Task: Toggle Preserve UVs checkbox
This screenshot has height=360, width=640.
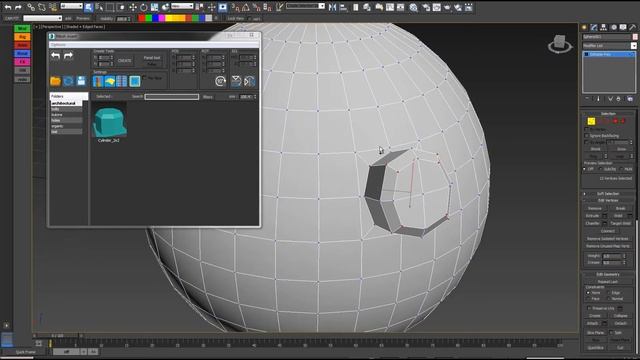Action: tap(589, 308)
